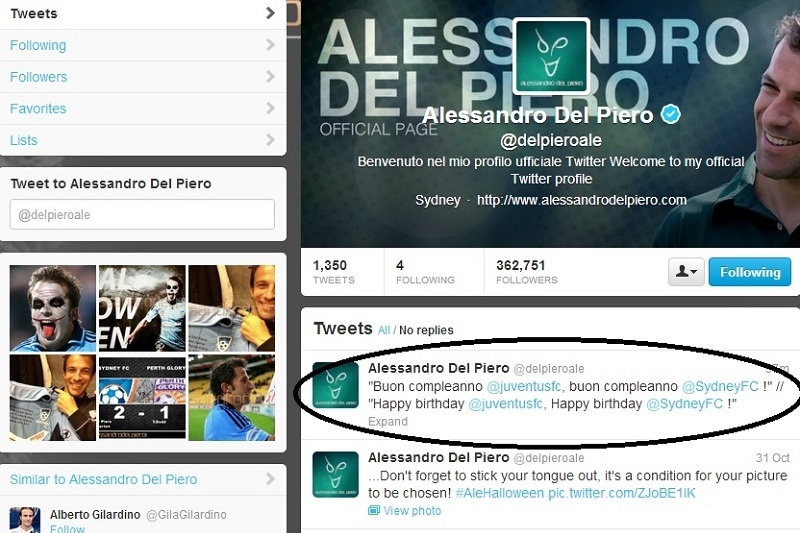Toggle the blue Following button
Screen dimensions: 800x533
tap(750, 272)
